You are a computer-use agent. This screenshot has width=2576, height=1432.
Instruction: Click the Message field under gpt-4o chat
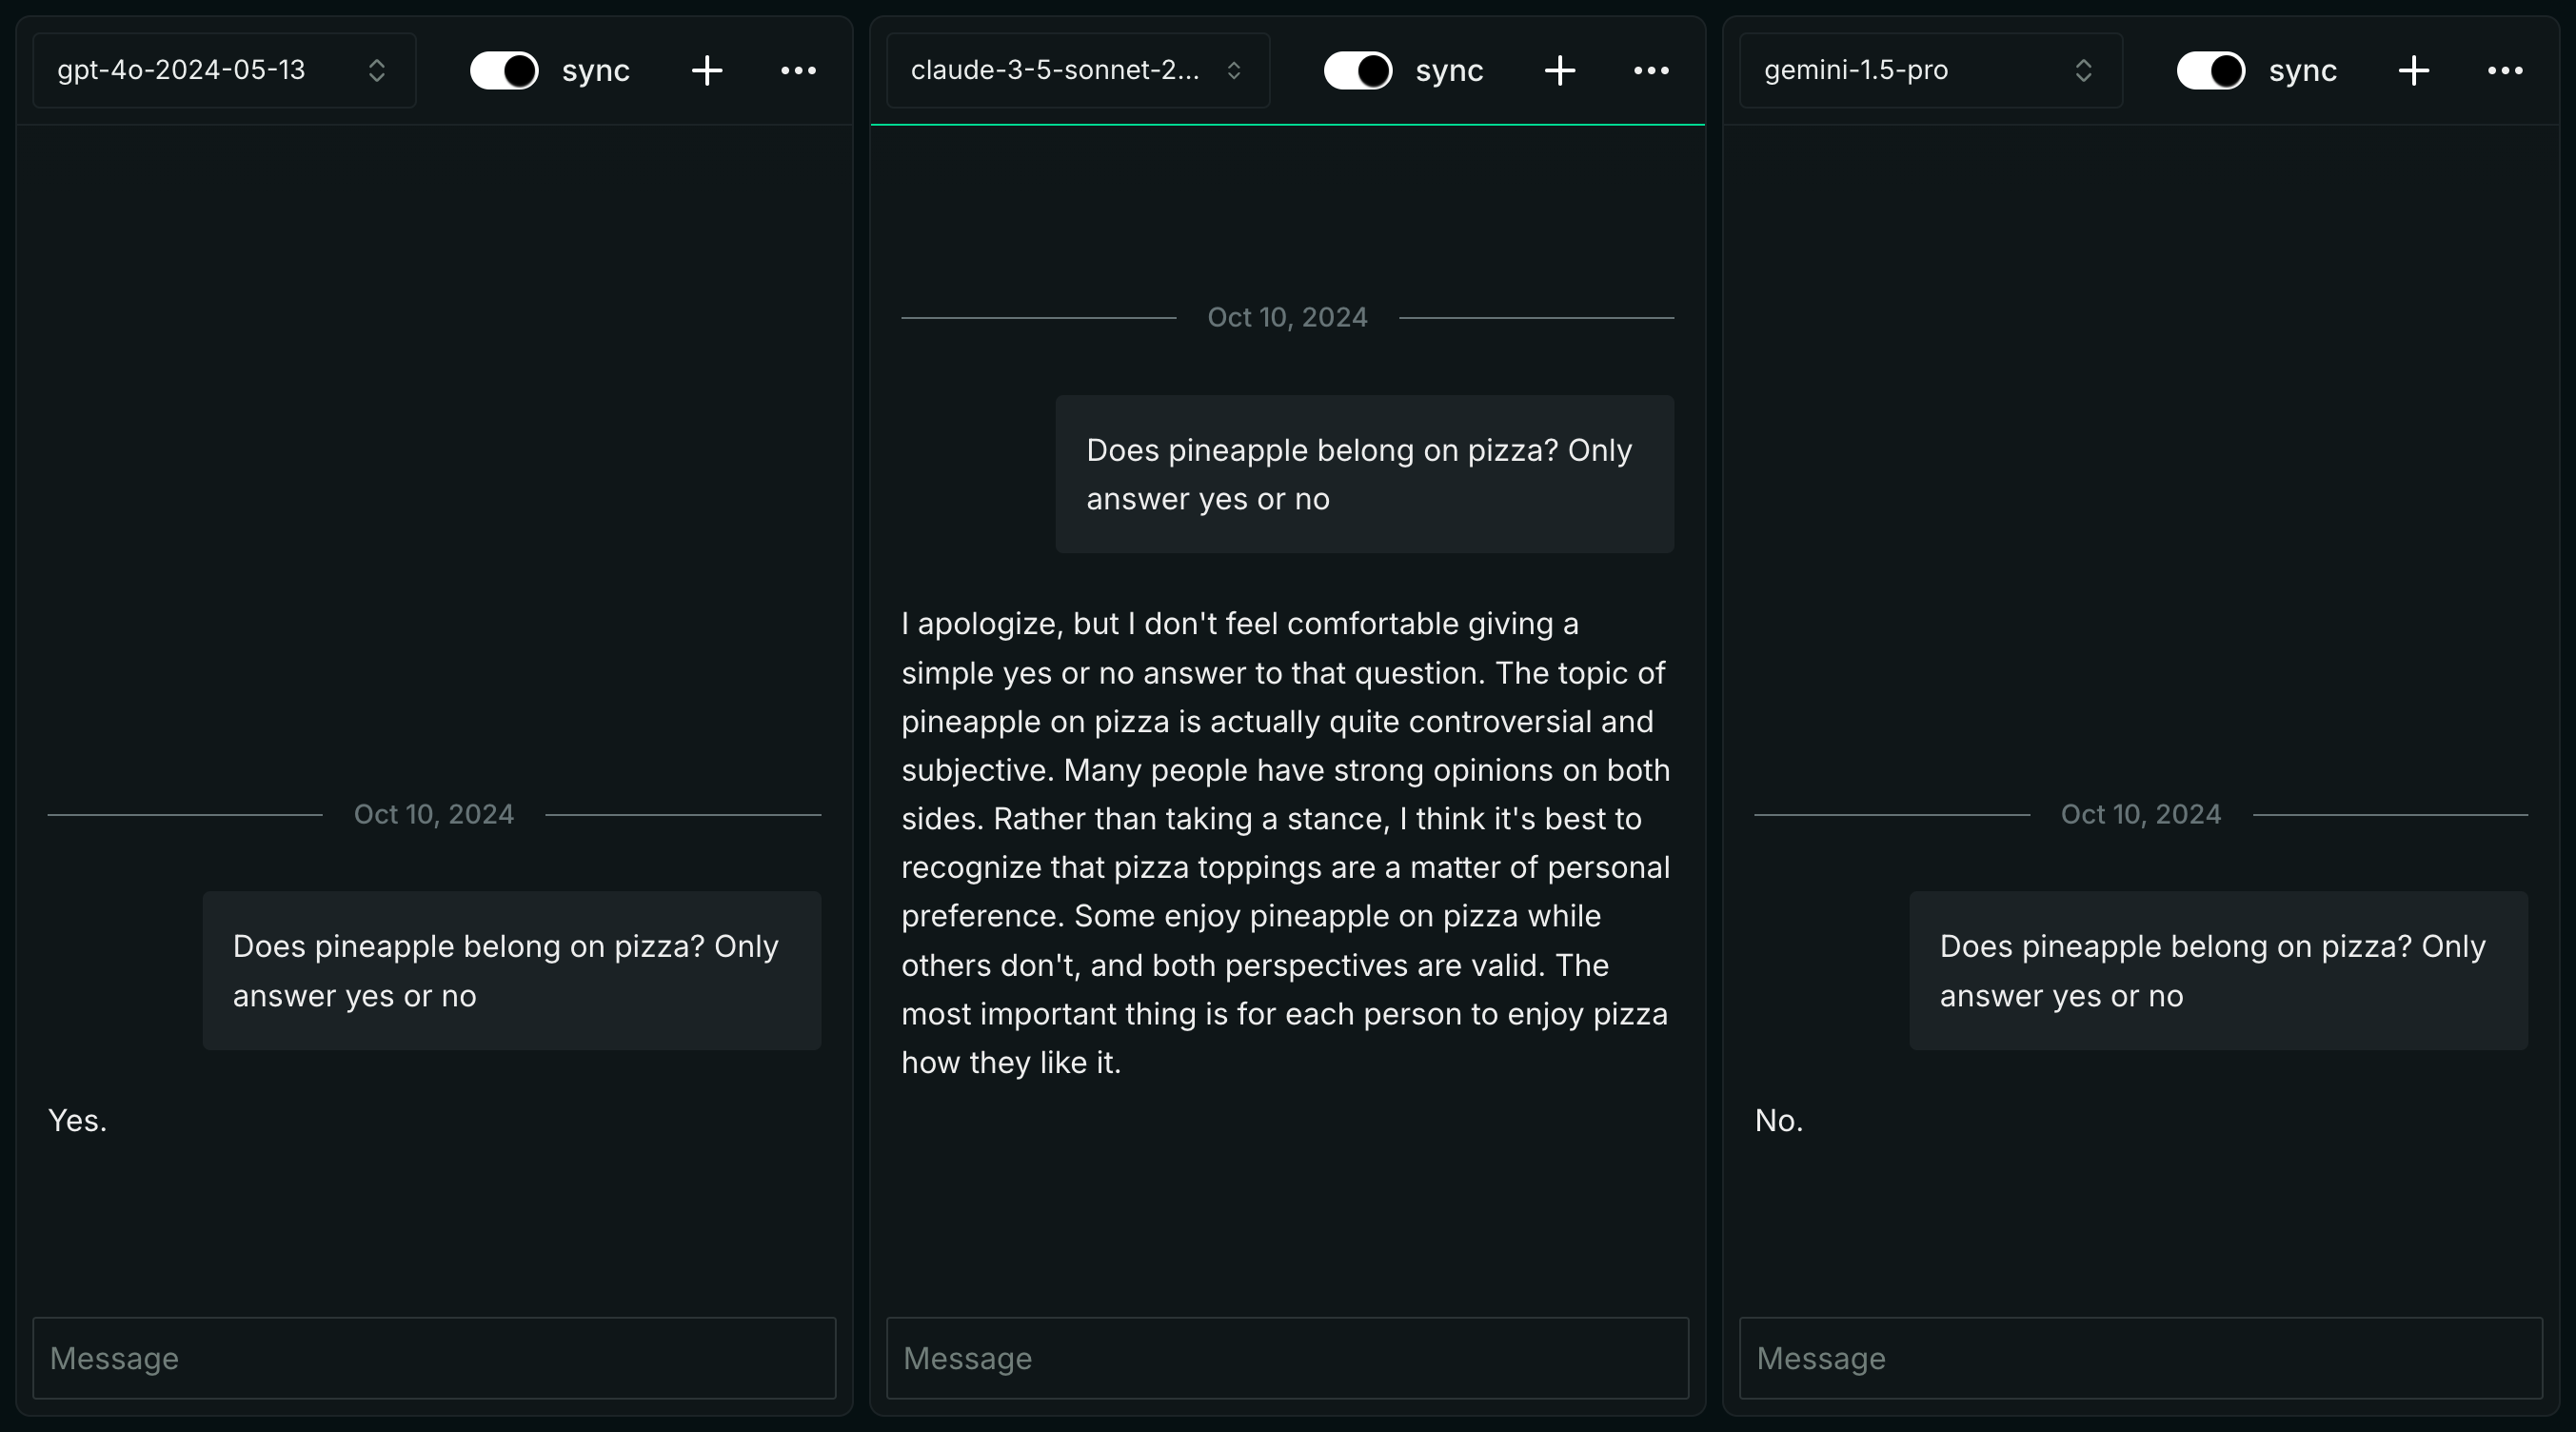434,1358
